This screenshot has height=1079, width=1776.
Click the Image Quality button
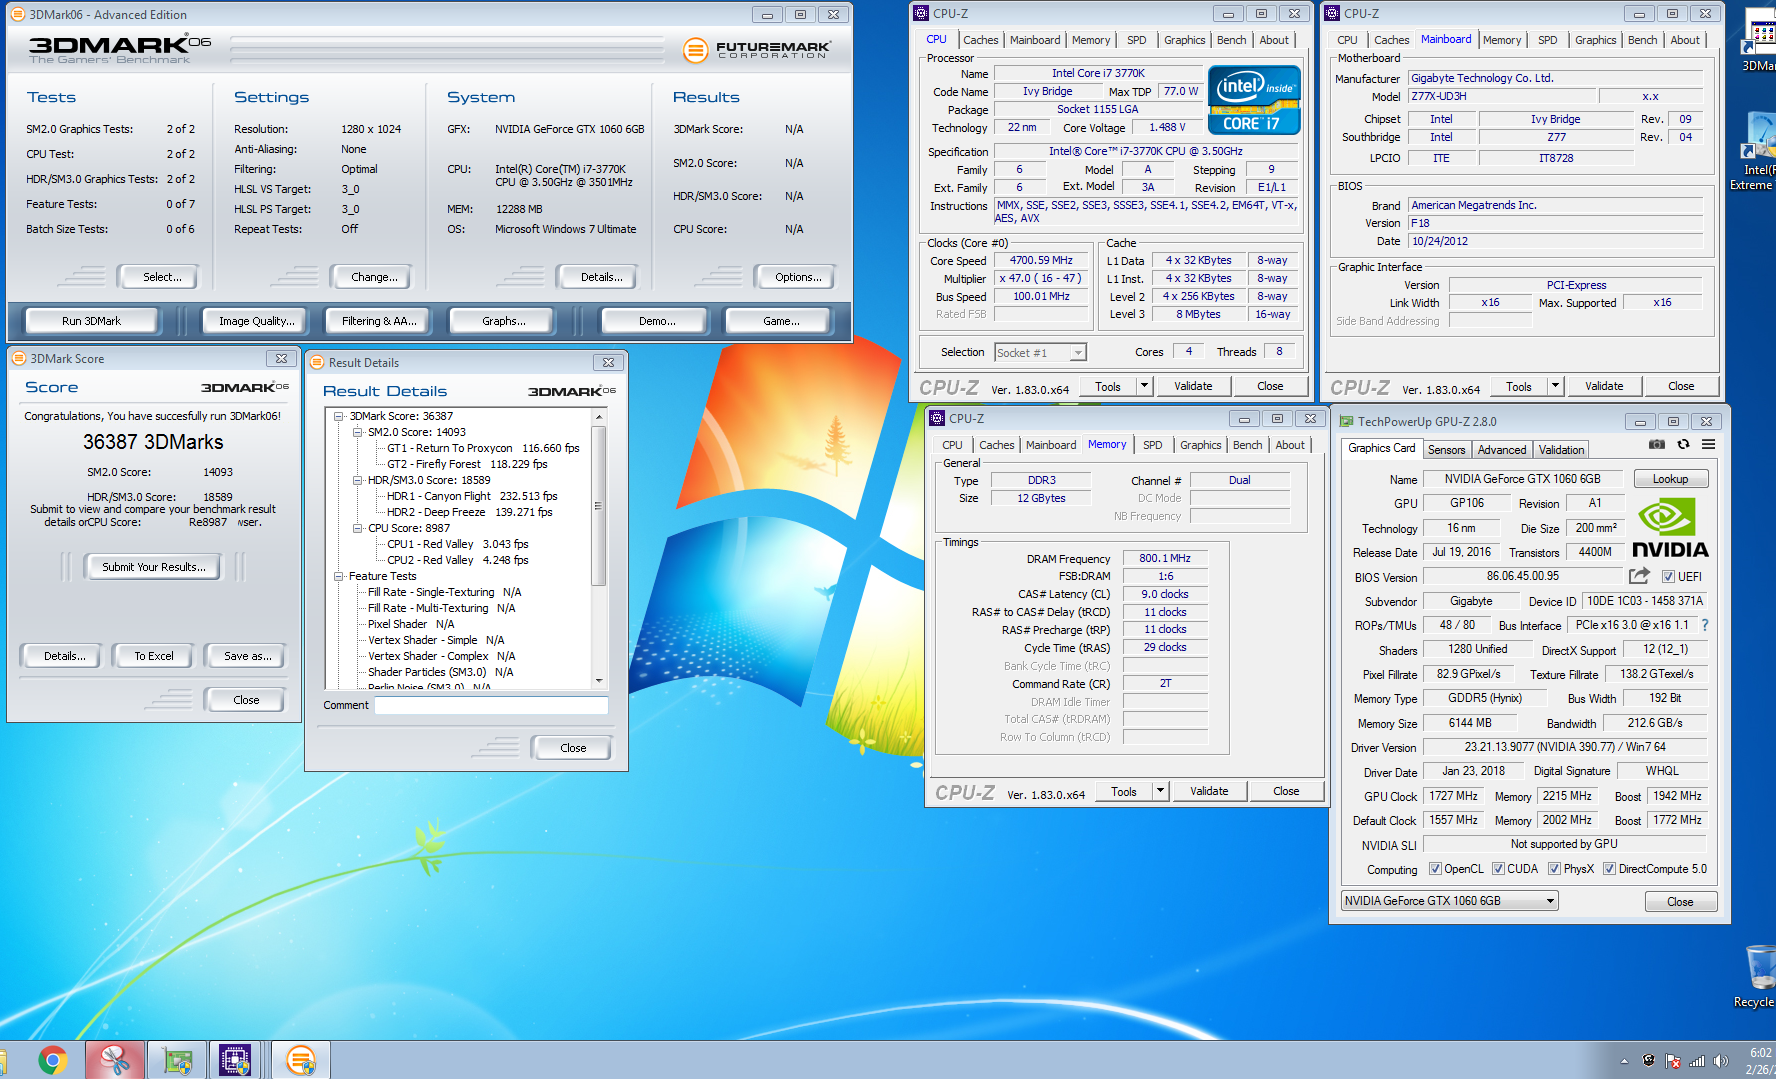[x=257, y=321]
